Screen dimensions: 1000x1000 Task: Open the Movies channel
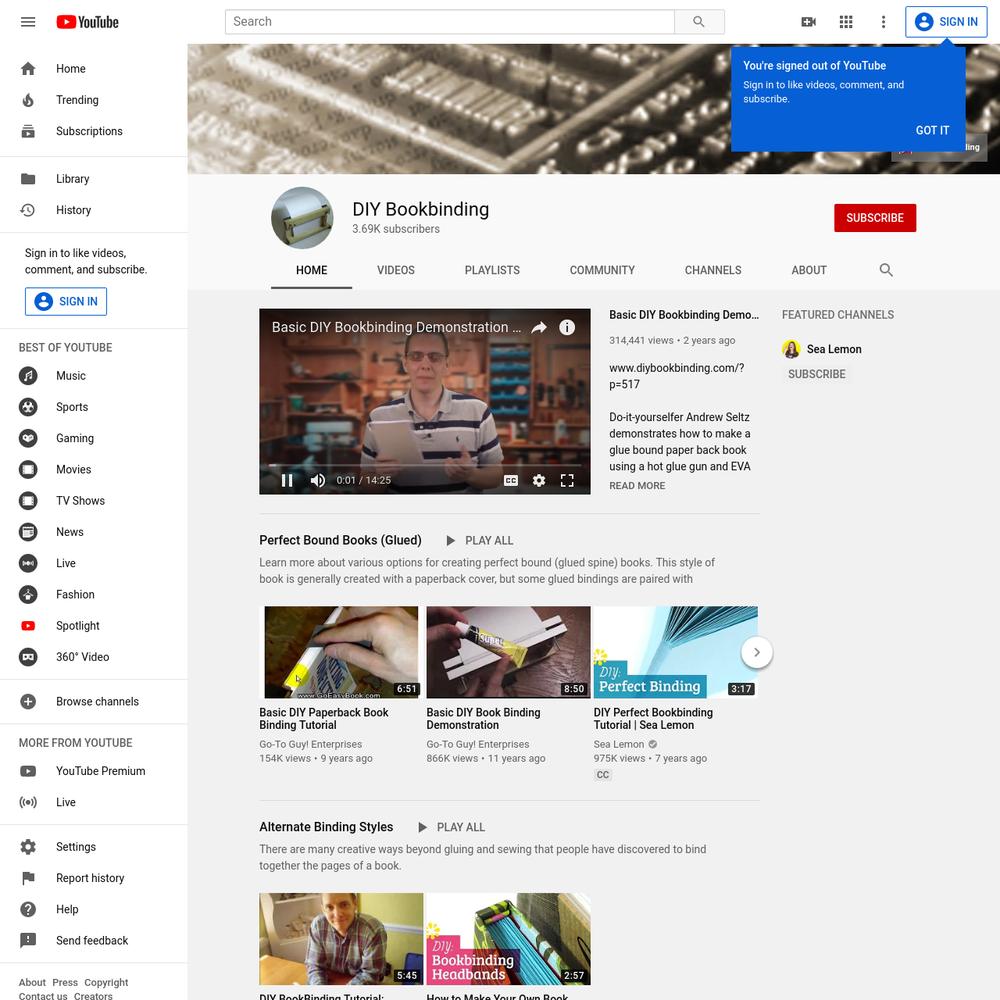(94, 470)
